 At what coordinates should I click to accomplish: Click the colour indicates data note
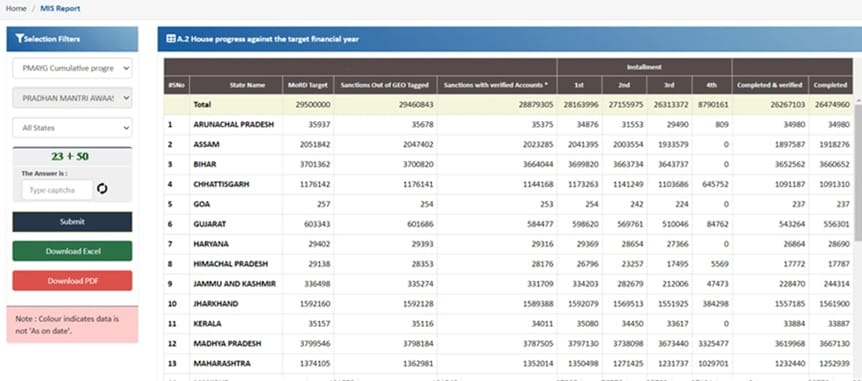[x=72, y=325]
